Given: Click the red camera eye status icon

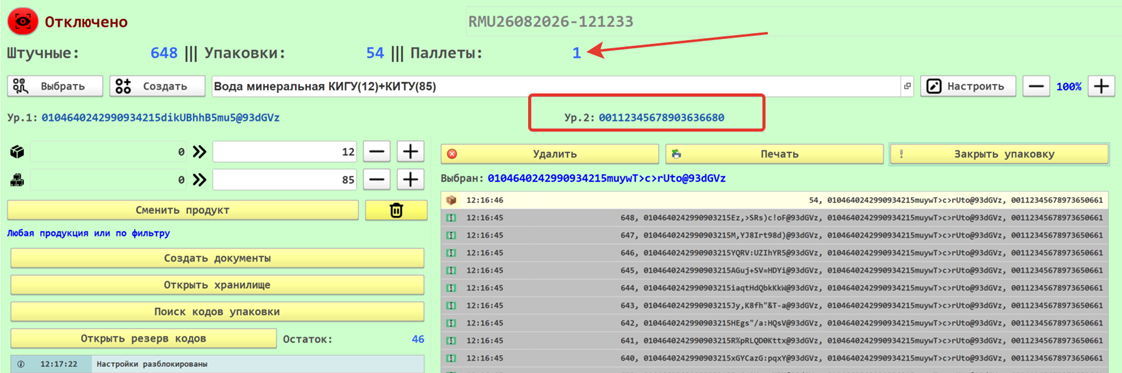Looking at the screenshot, I should pyautogui.click(x=22, y=21).
